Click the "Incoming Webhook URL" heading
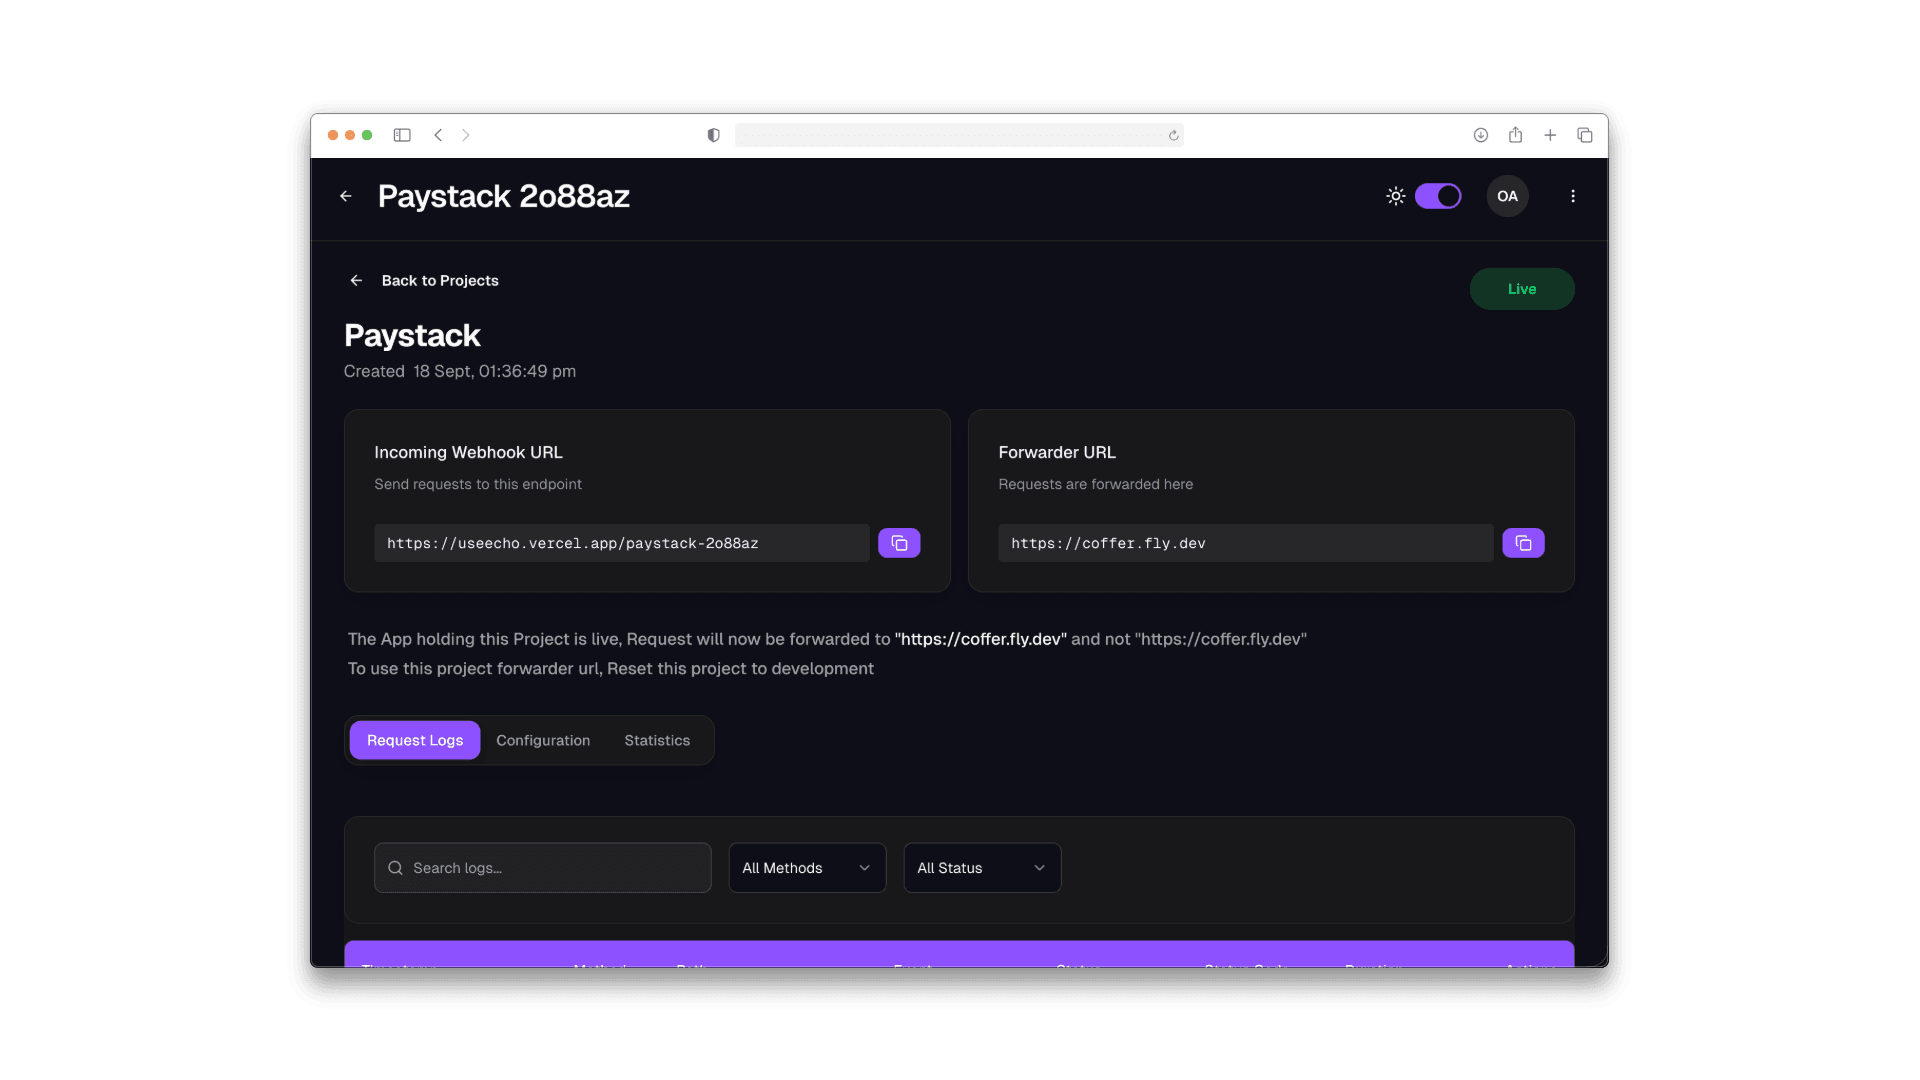Image resolution: width=1920 pixels, height=1080 pixels. click(x=468, y=452)
